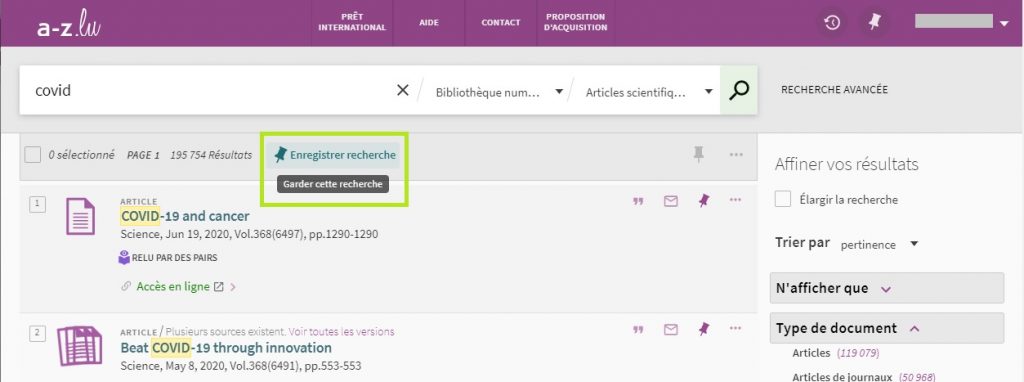Pin selected results using the grey toolbar pin

pyautogui.click(x=699, y=155)
